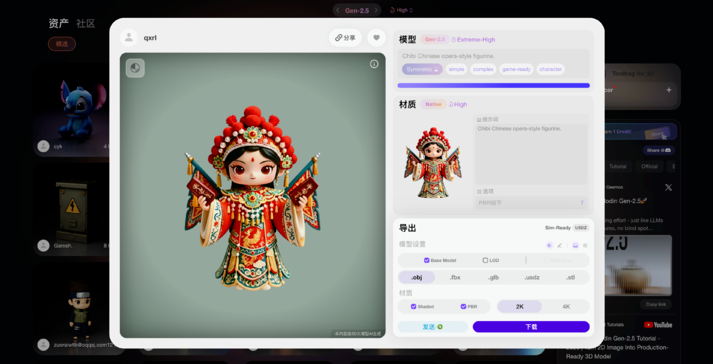Image resolution: width=713 pixels, height=364 pixels.
Task: Uncheck the Shaded material checkbox
Action: click(x=413, y=306)
